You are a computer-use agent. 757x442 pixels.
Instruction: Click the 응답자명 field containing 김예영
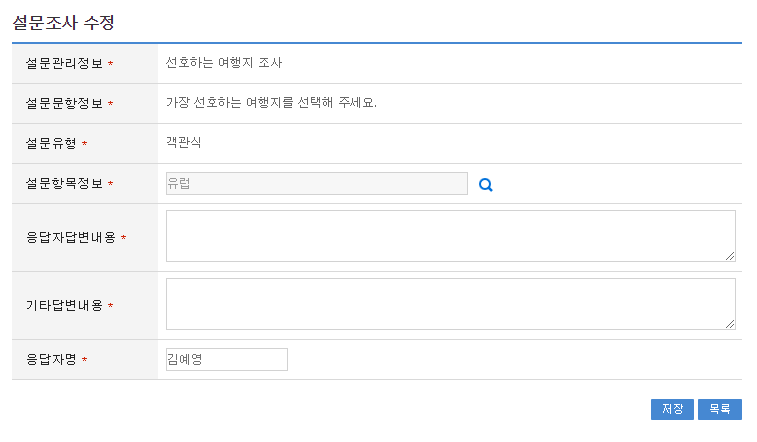(x=226, y=359)
